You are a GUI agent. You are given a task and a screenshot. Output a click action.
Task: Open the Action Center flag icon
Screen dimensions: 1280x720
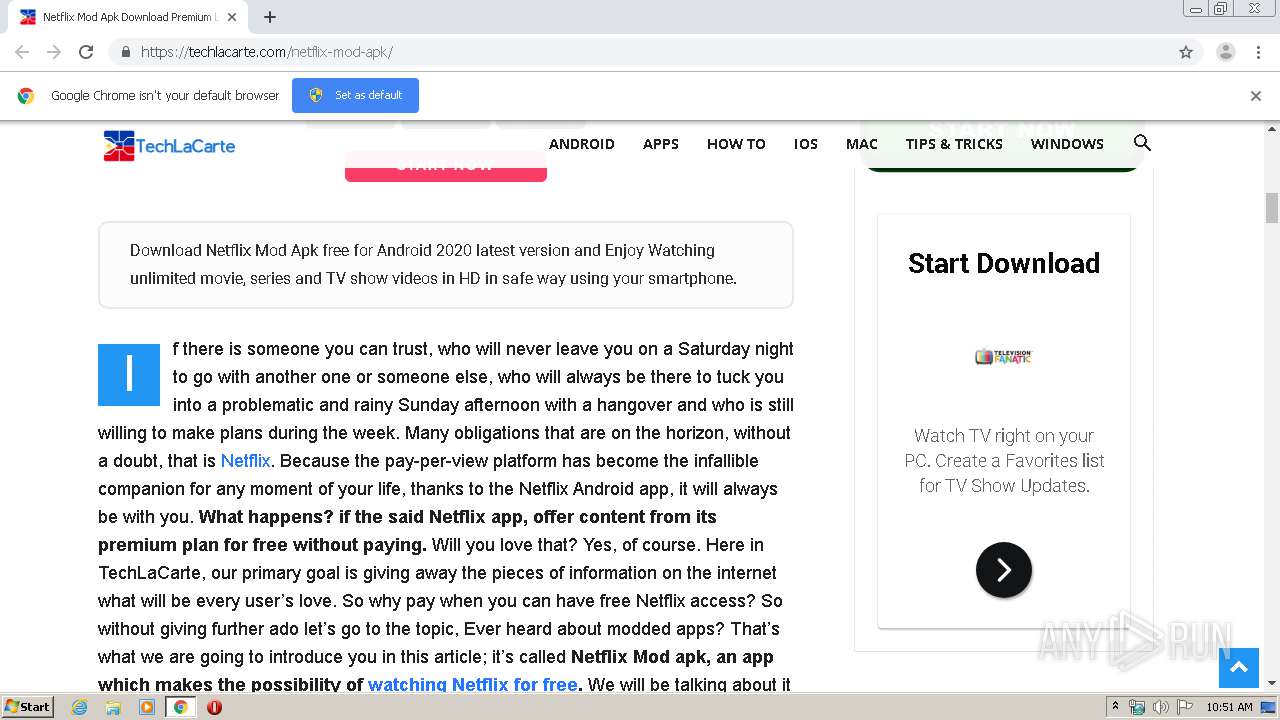1185,707
